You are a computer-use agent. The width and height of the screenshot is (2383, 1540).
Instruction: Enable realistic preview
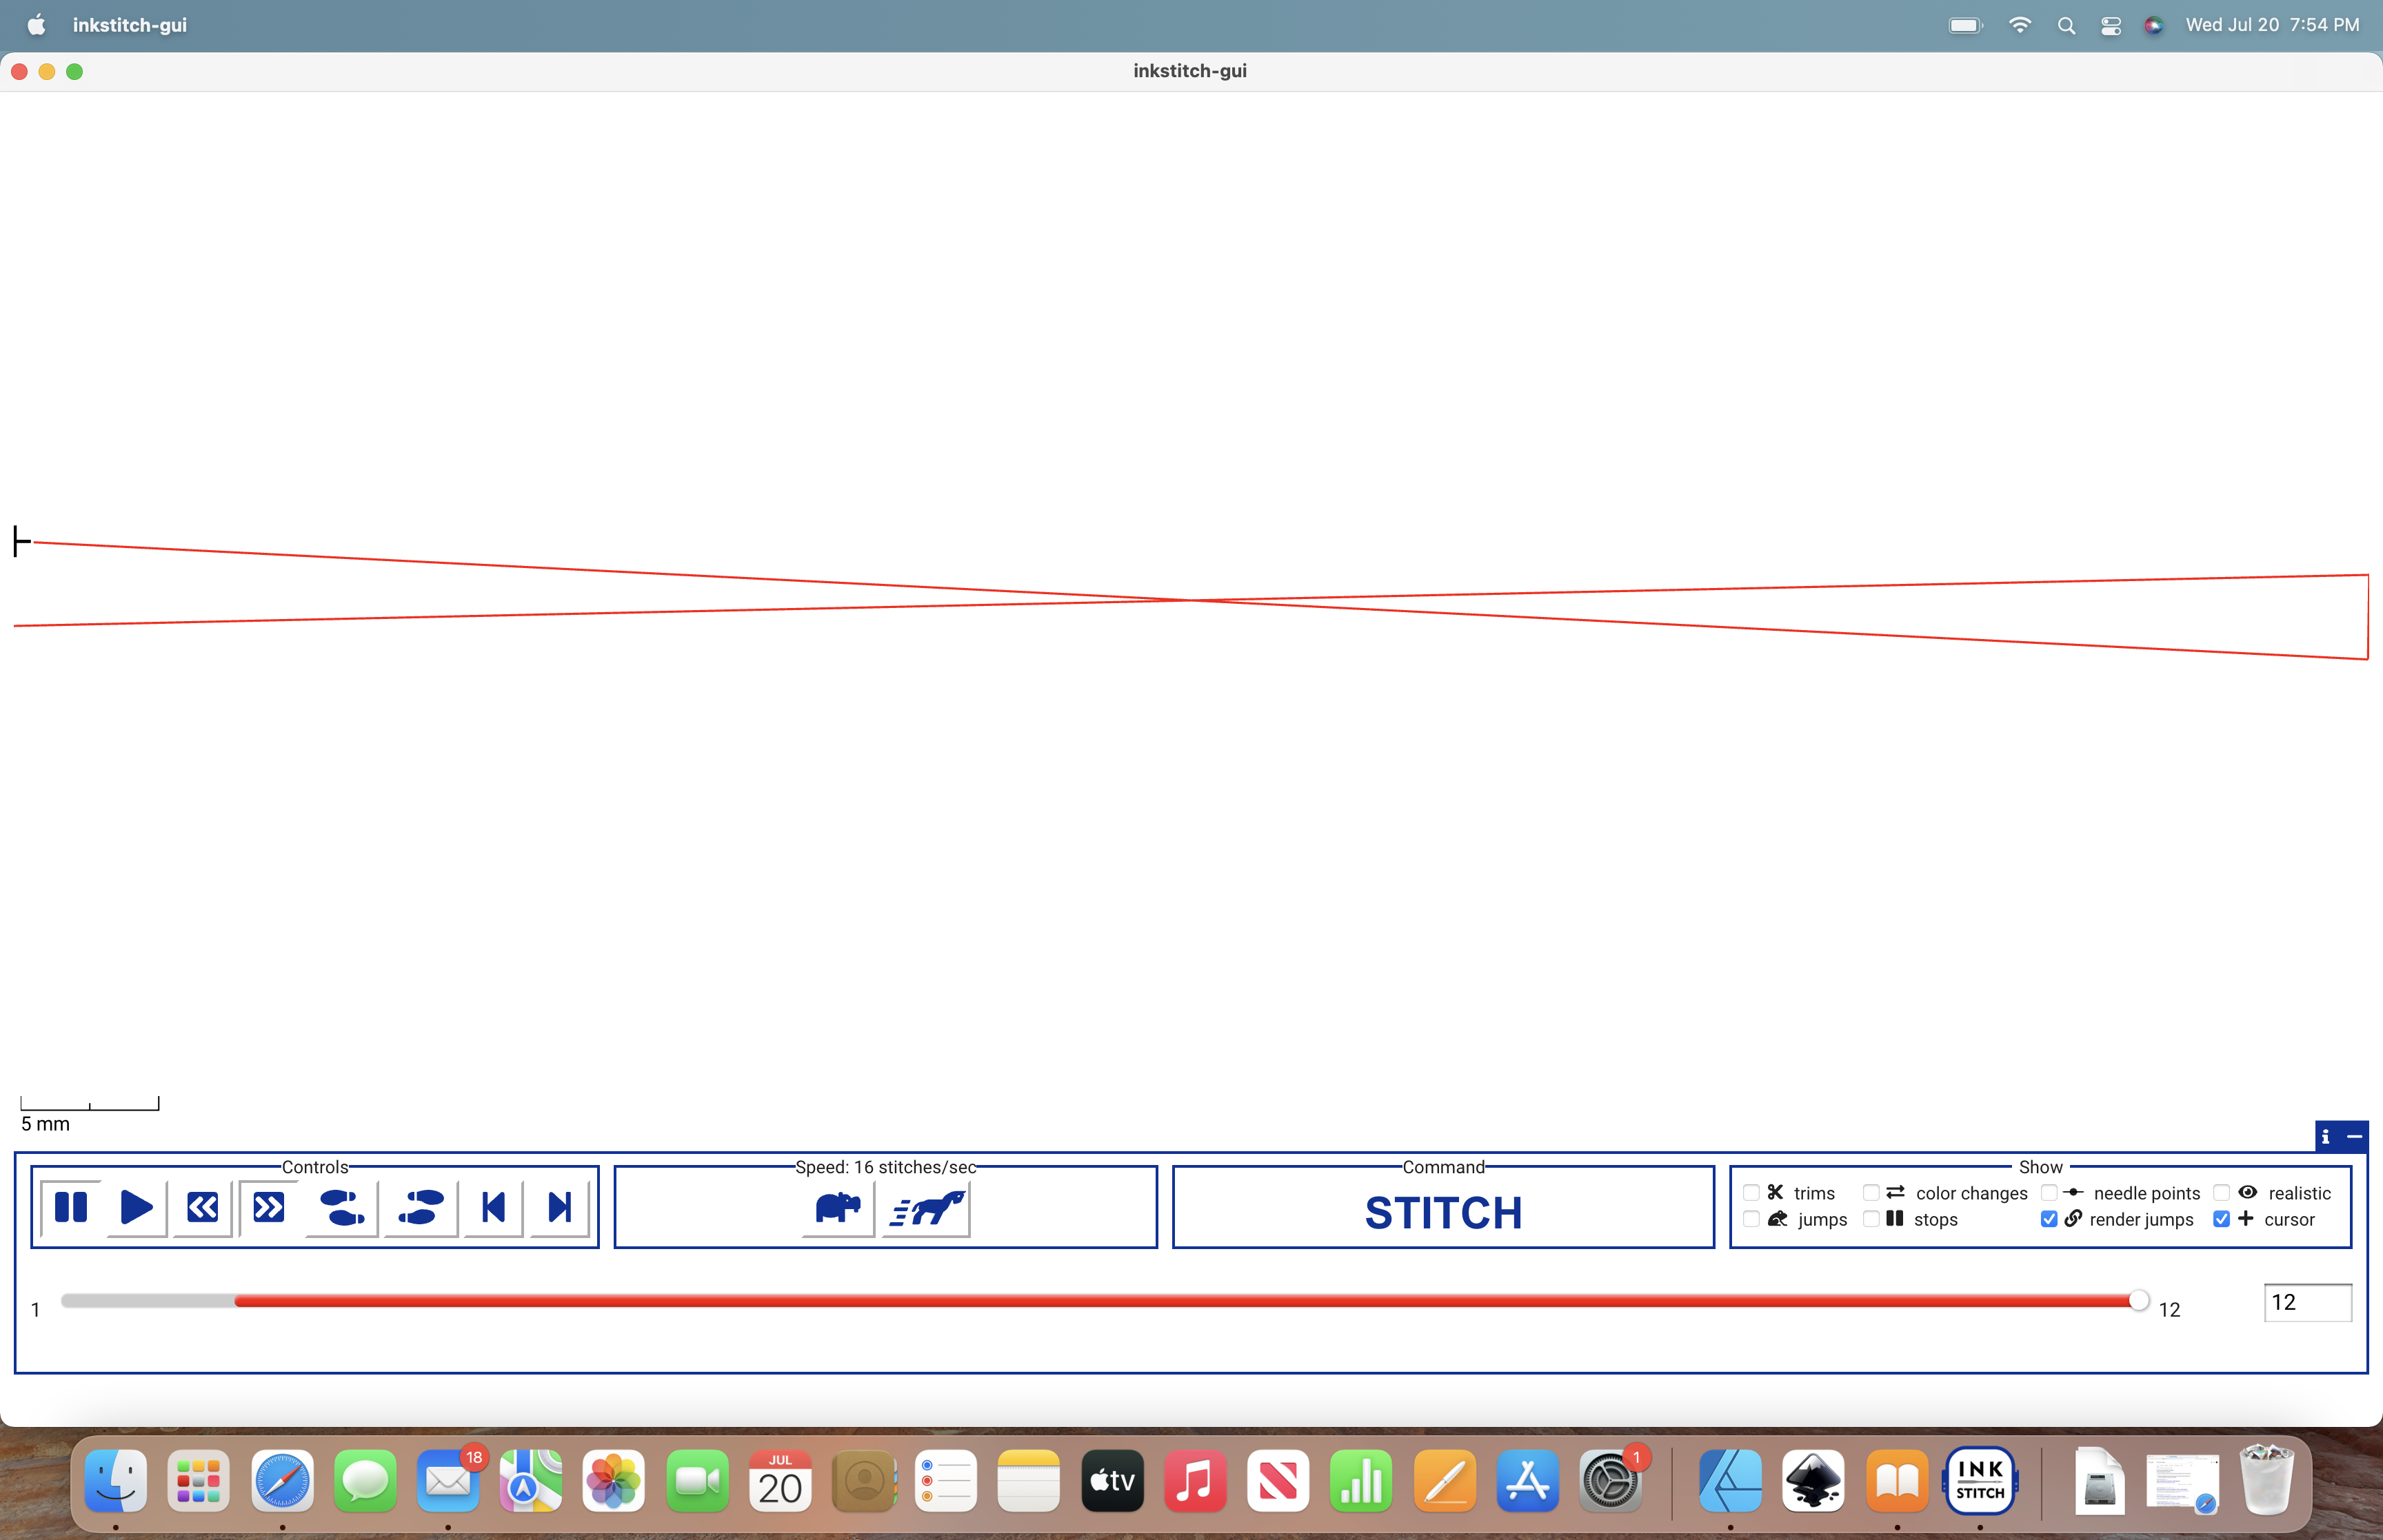(x=2221, y=1192)
